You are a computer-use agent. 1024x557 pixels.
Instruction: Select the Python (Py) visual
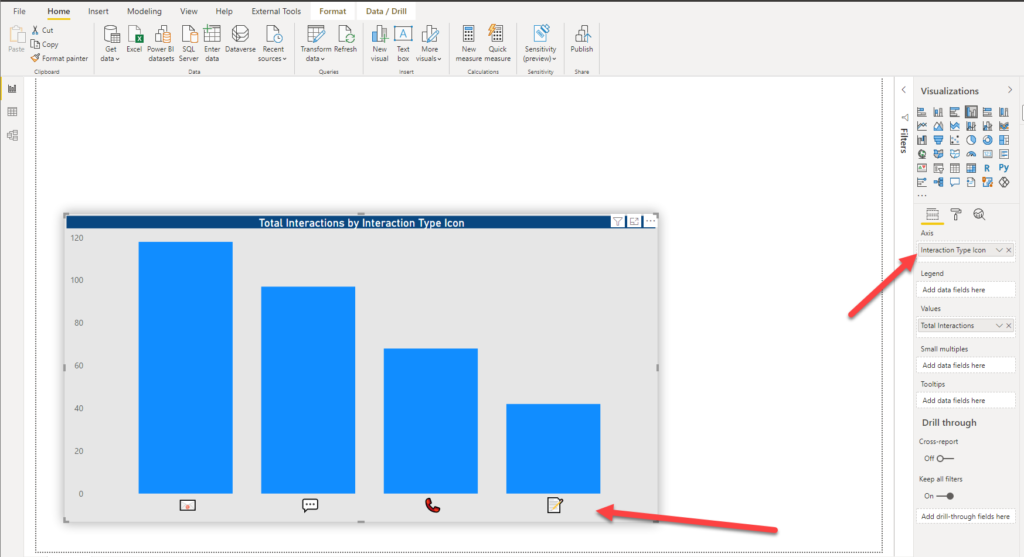1004,168
